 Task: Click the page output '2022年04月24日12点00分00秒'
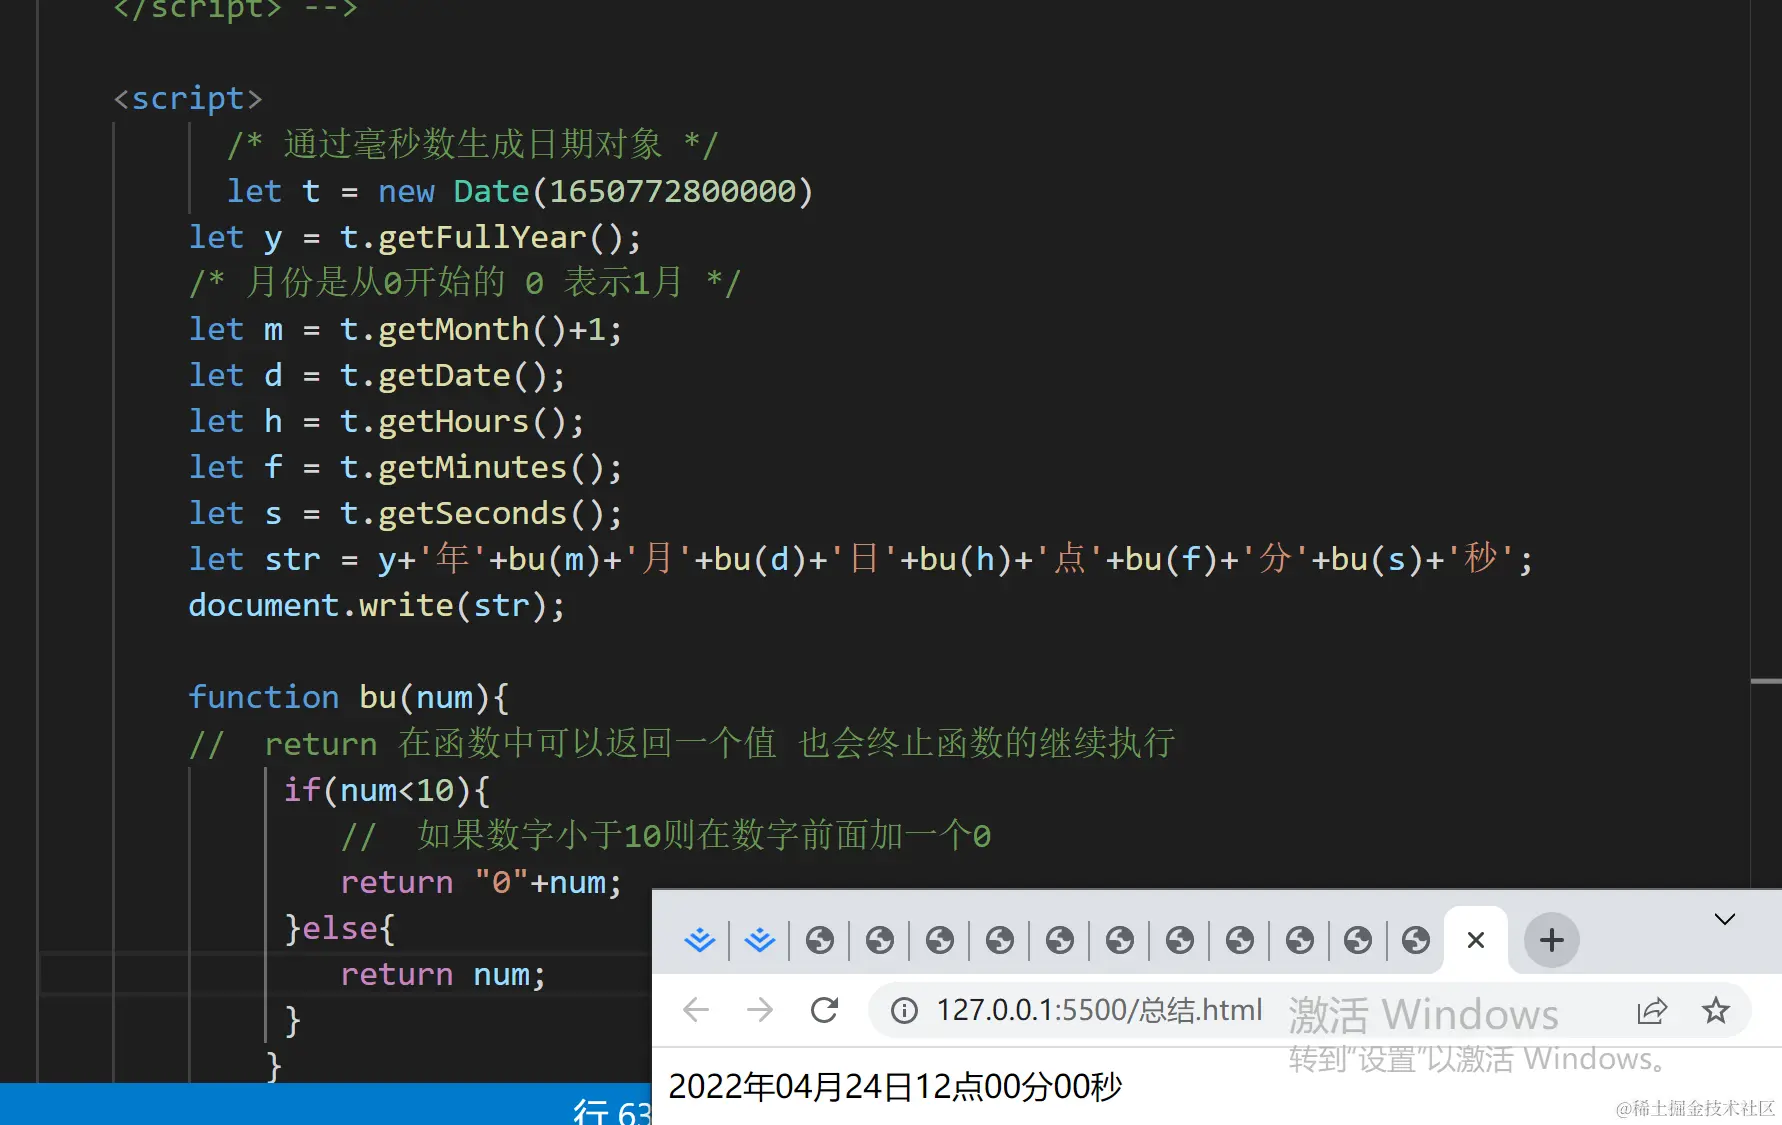tap(895, 1087)
